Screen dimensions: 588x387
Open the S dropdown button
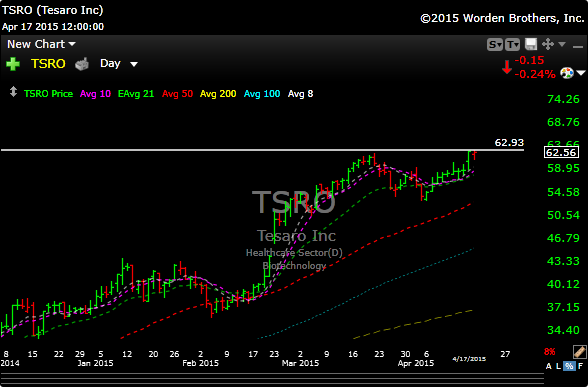495,45
